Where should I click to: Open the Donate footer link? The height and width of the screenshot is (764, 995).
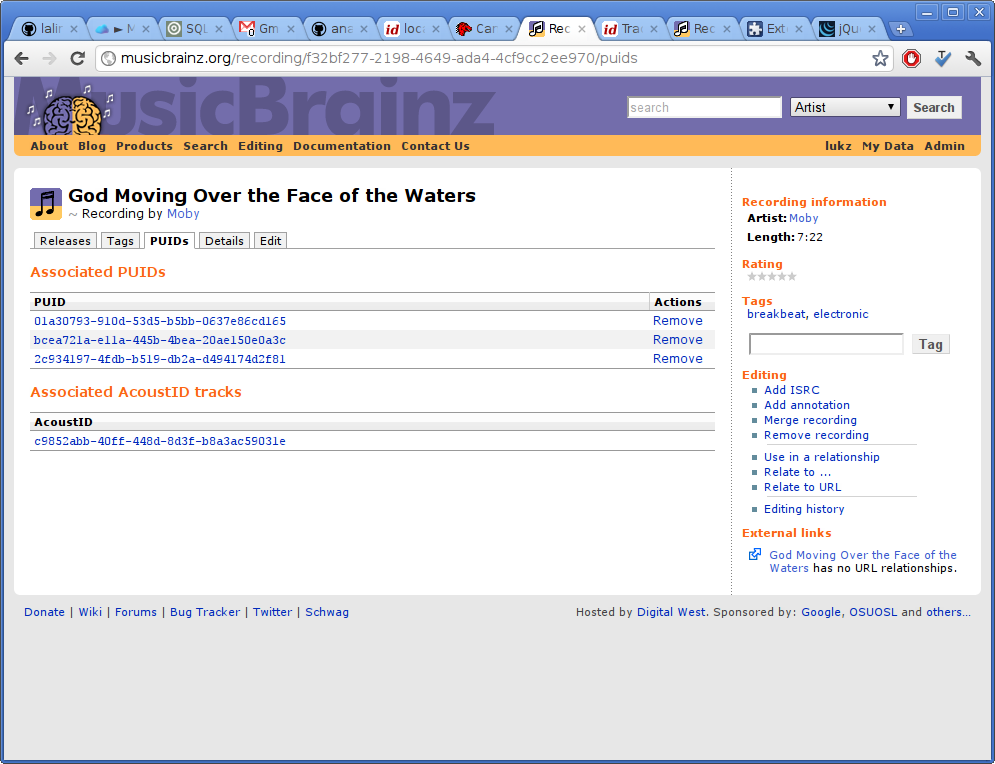tap(44, 612)
